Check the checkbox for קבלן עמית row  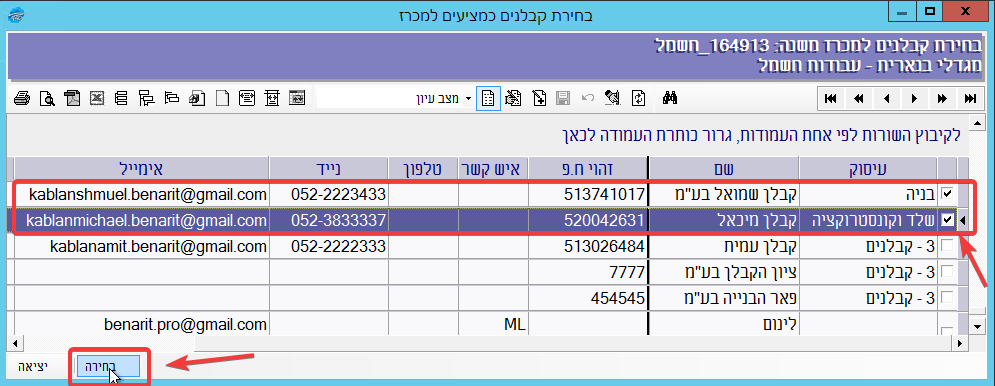pos(947,246)
